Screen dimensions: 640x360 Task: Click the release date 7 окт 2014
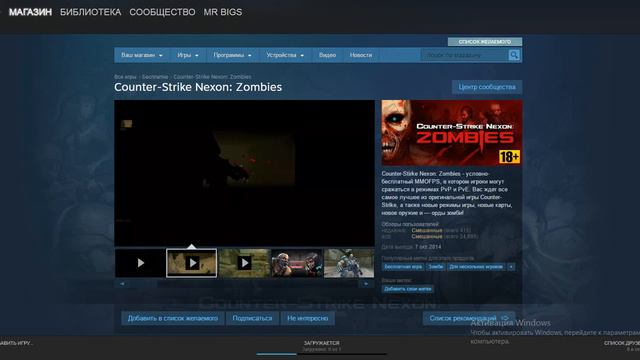428,247
